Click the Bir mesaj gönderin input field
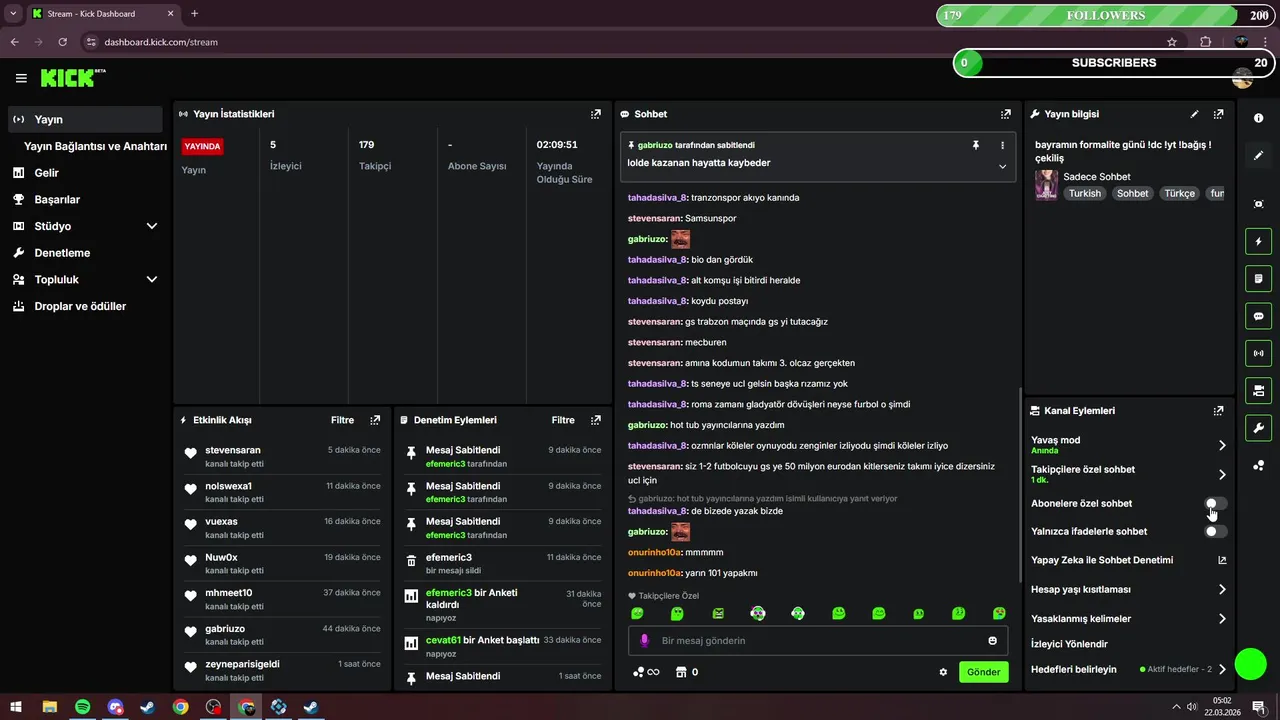This screenshot has height=720, width=1280. pos(820,641)
